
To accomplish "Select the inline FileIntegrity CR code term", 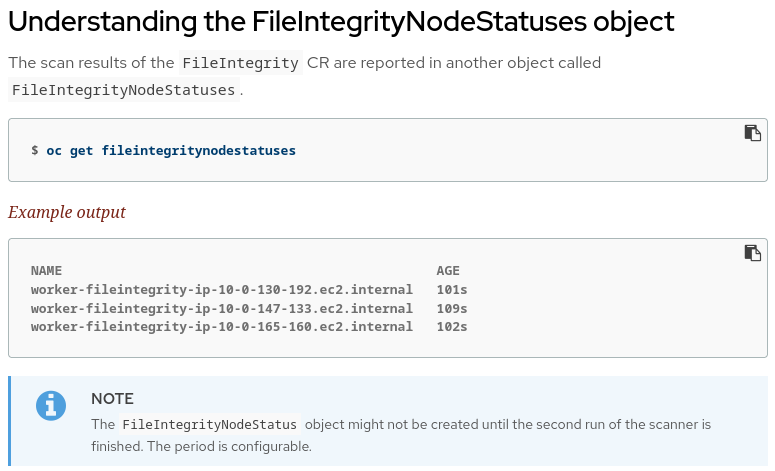I will point(240,63).
